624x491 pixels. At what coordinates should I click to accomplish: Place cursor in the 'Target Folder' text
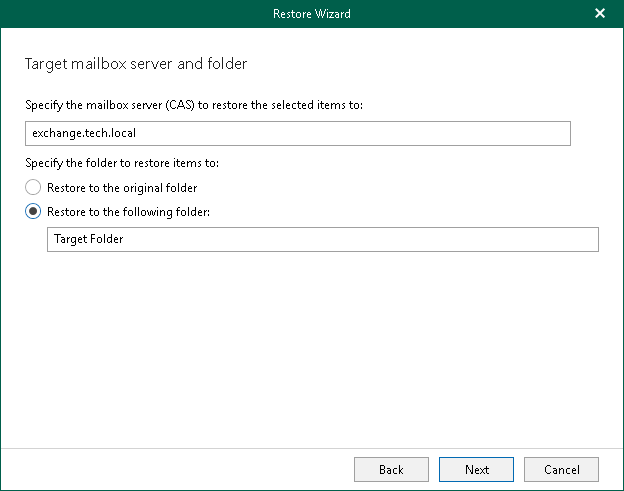(89, 240)
